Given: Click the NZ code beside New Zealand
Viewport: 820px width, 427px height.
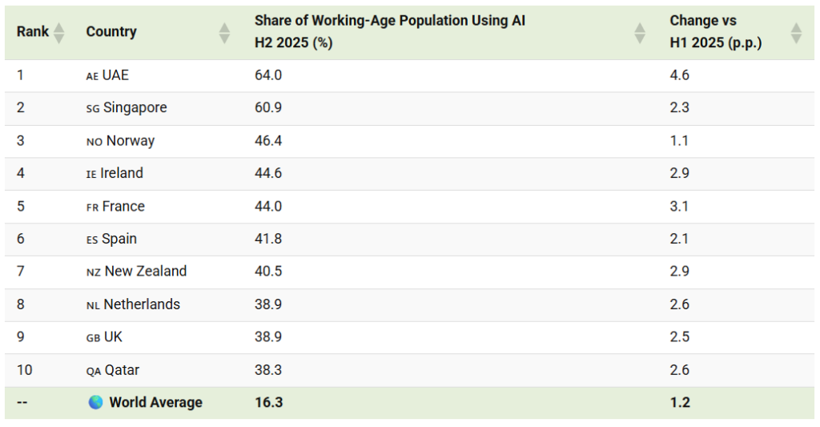Looking at the screenshot, I should click(93, 272).
